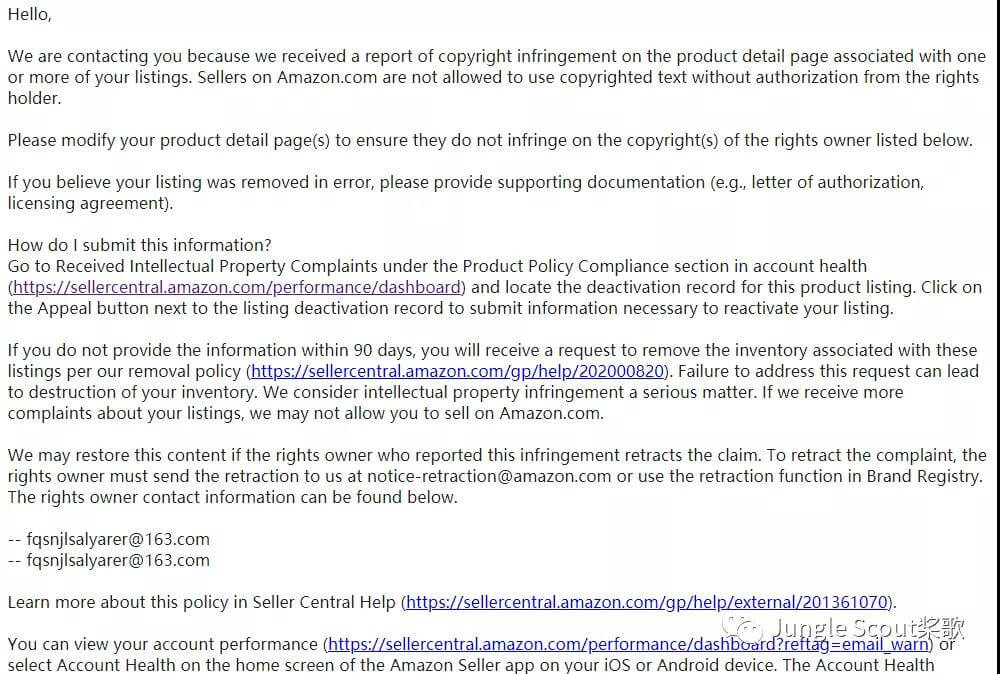Click the "Hello," greeting line

(x=29, y=15)
